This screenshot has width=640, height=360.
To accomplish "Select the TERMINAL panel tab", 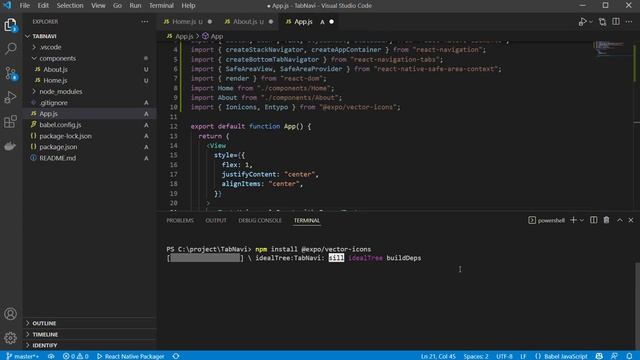I will pyautogui.click(x=307, y=220).
